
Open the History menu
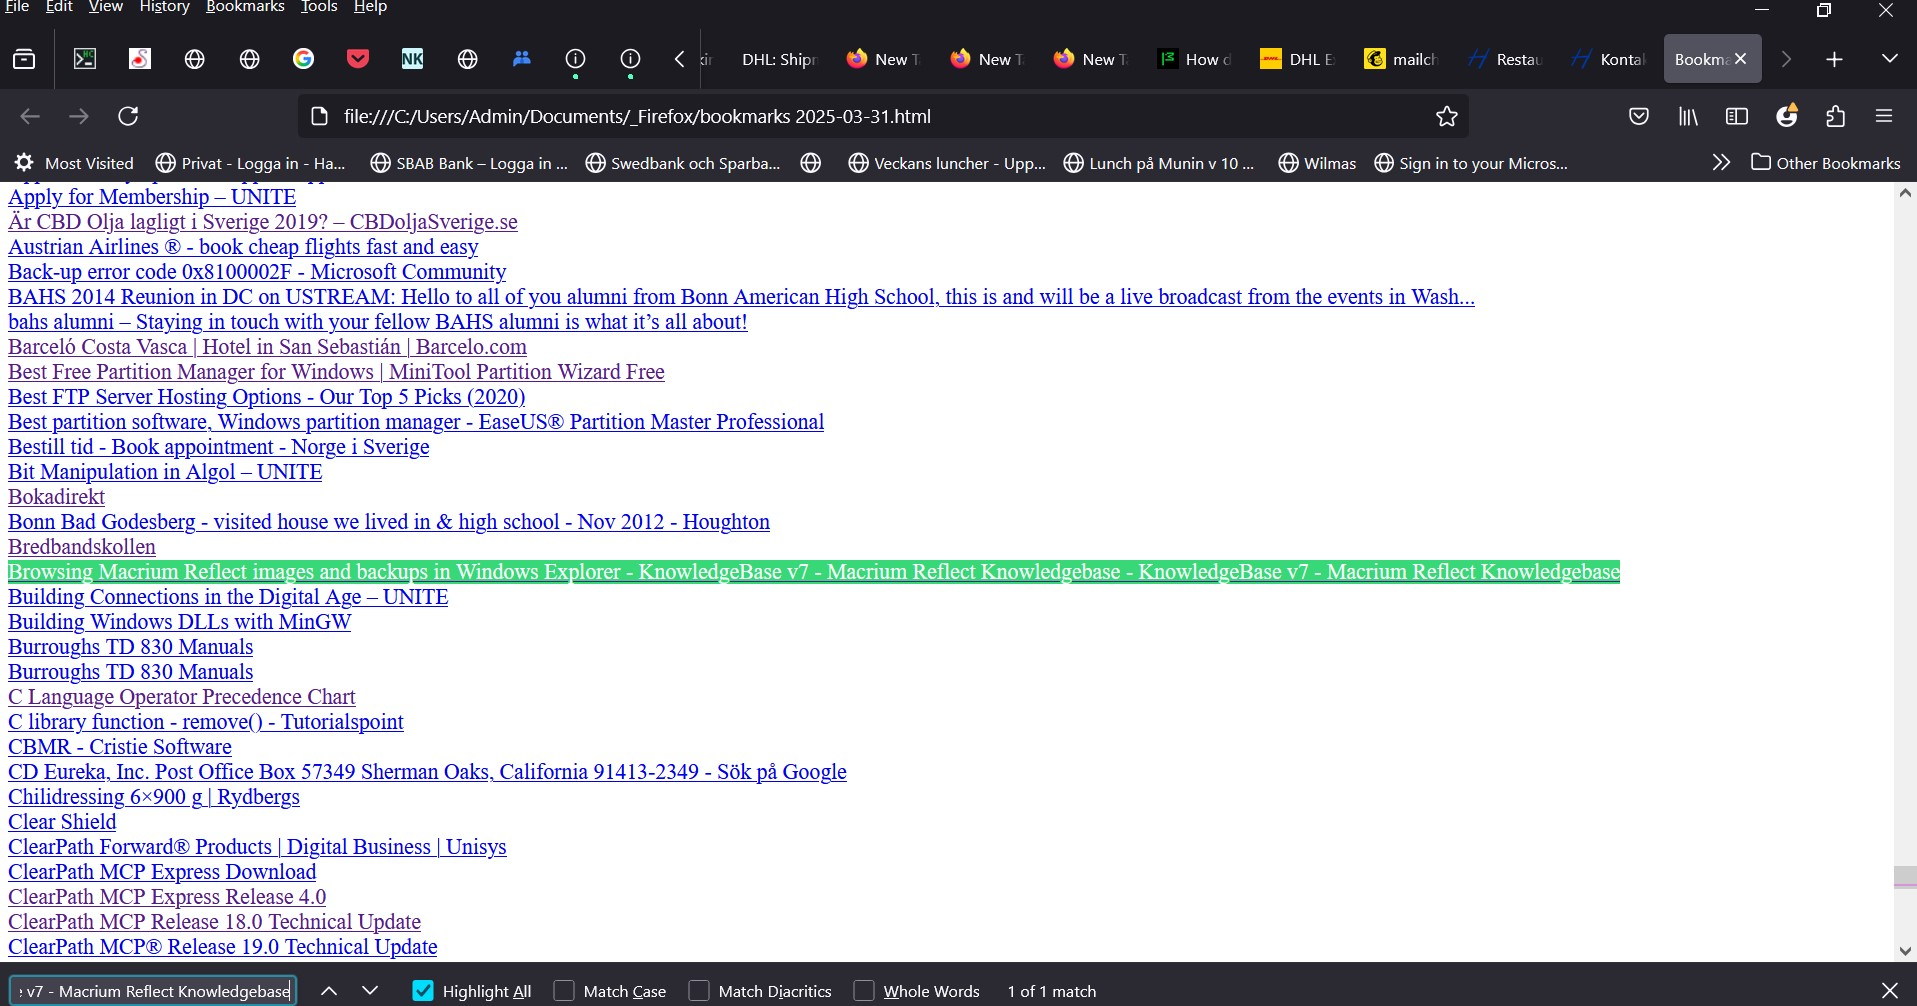[x=164, y=7]
